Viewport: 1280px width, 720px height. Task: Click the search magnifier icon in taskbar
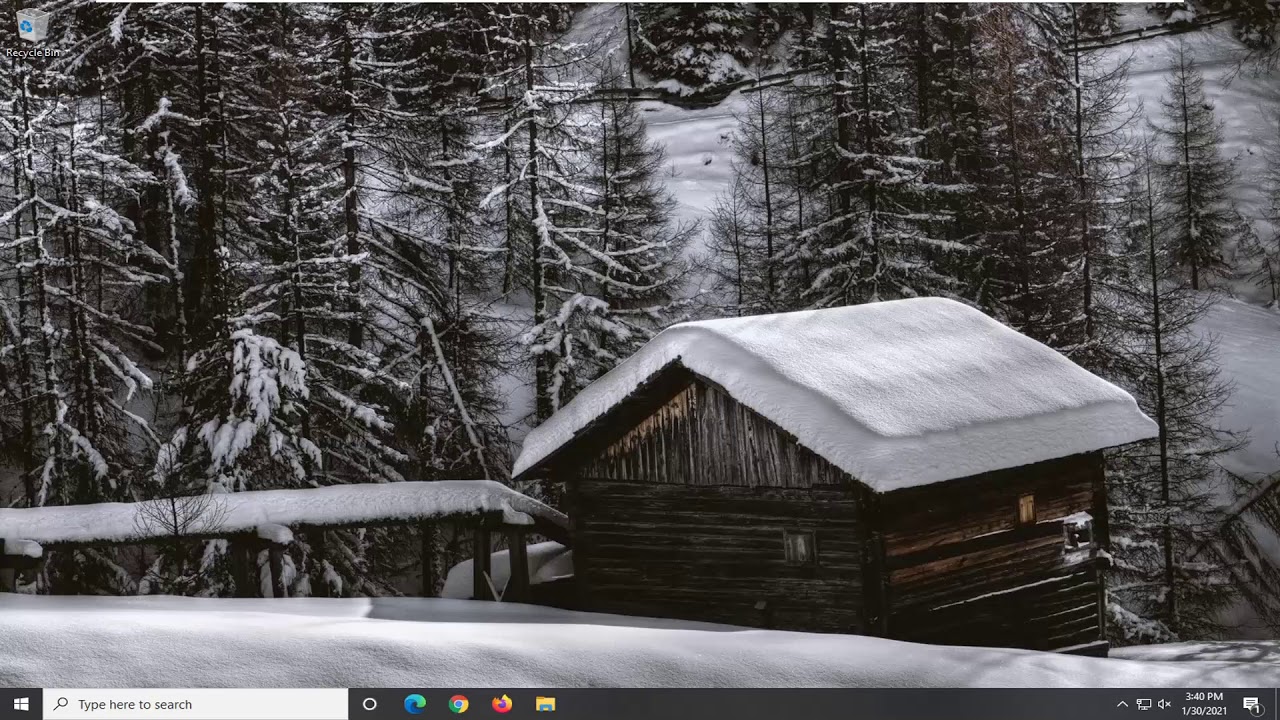pyautogui.click(x=61, y=704)
